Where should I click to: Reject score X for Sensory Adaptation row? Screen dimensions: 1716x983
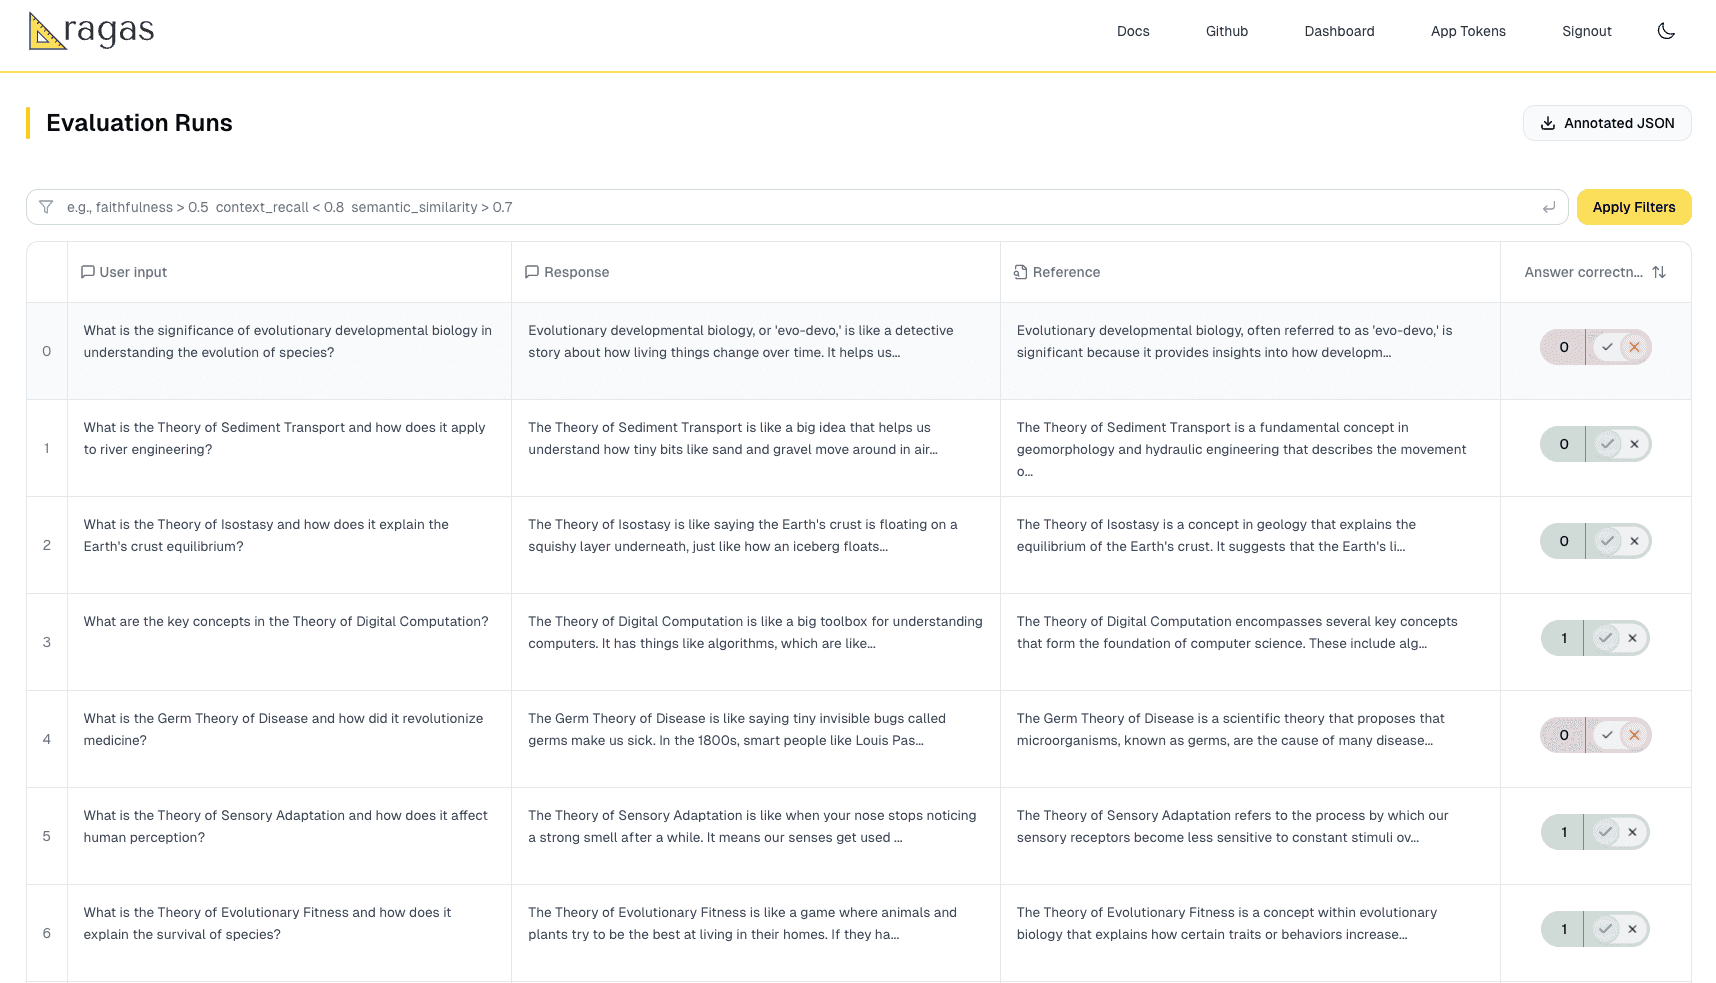pyautogui.click(x=1632, y=832)
